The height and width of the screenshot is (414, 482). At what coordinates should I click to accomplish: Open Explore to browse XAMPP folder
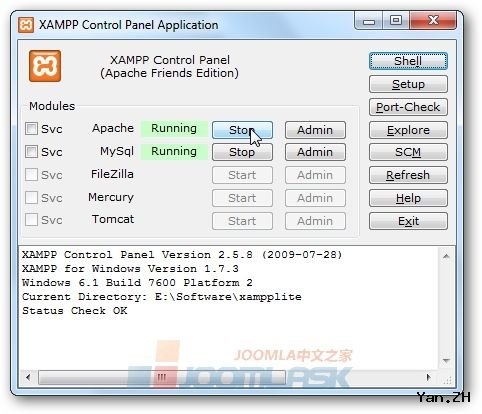(x=408, y=130)
